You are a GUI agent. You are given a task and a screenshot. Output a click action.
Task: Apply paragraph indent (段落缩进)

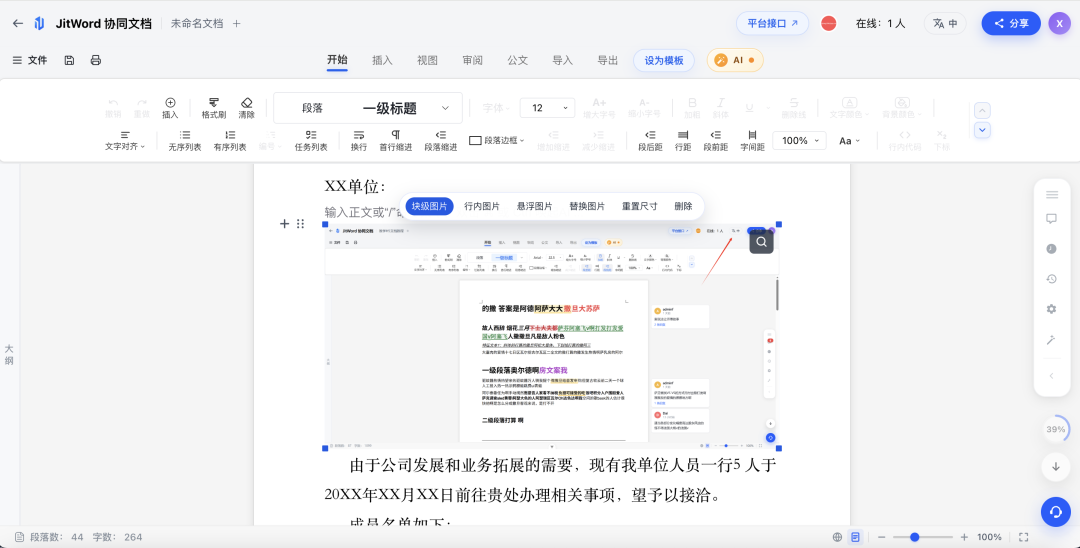(x=441, y=140)
